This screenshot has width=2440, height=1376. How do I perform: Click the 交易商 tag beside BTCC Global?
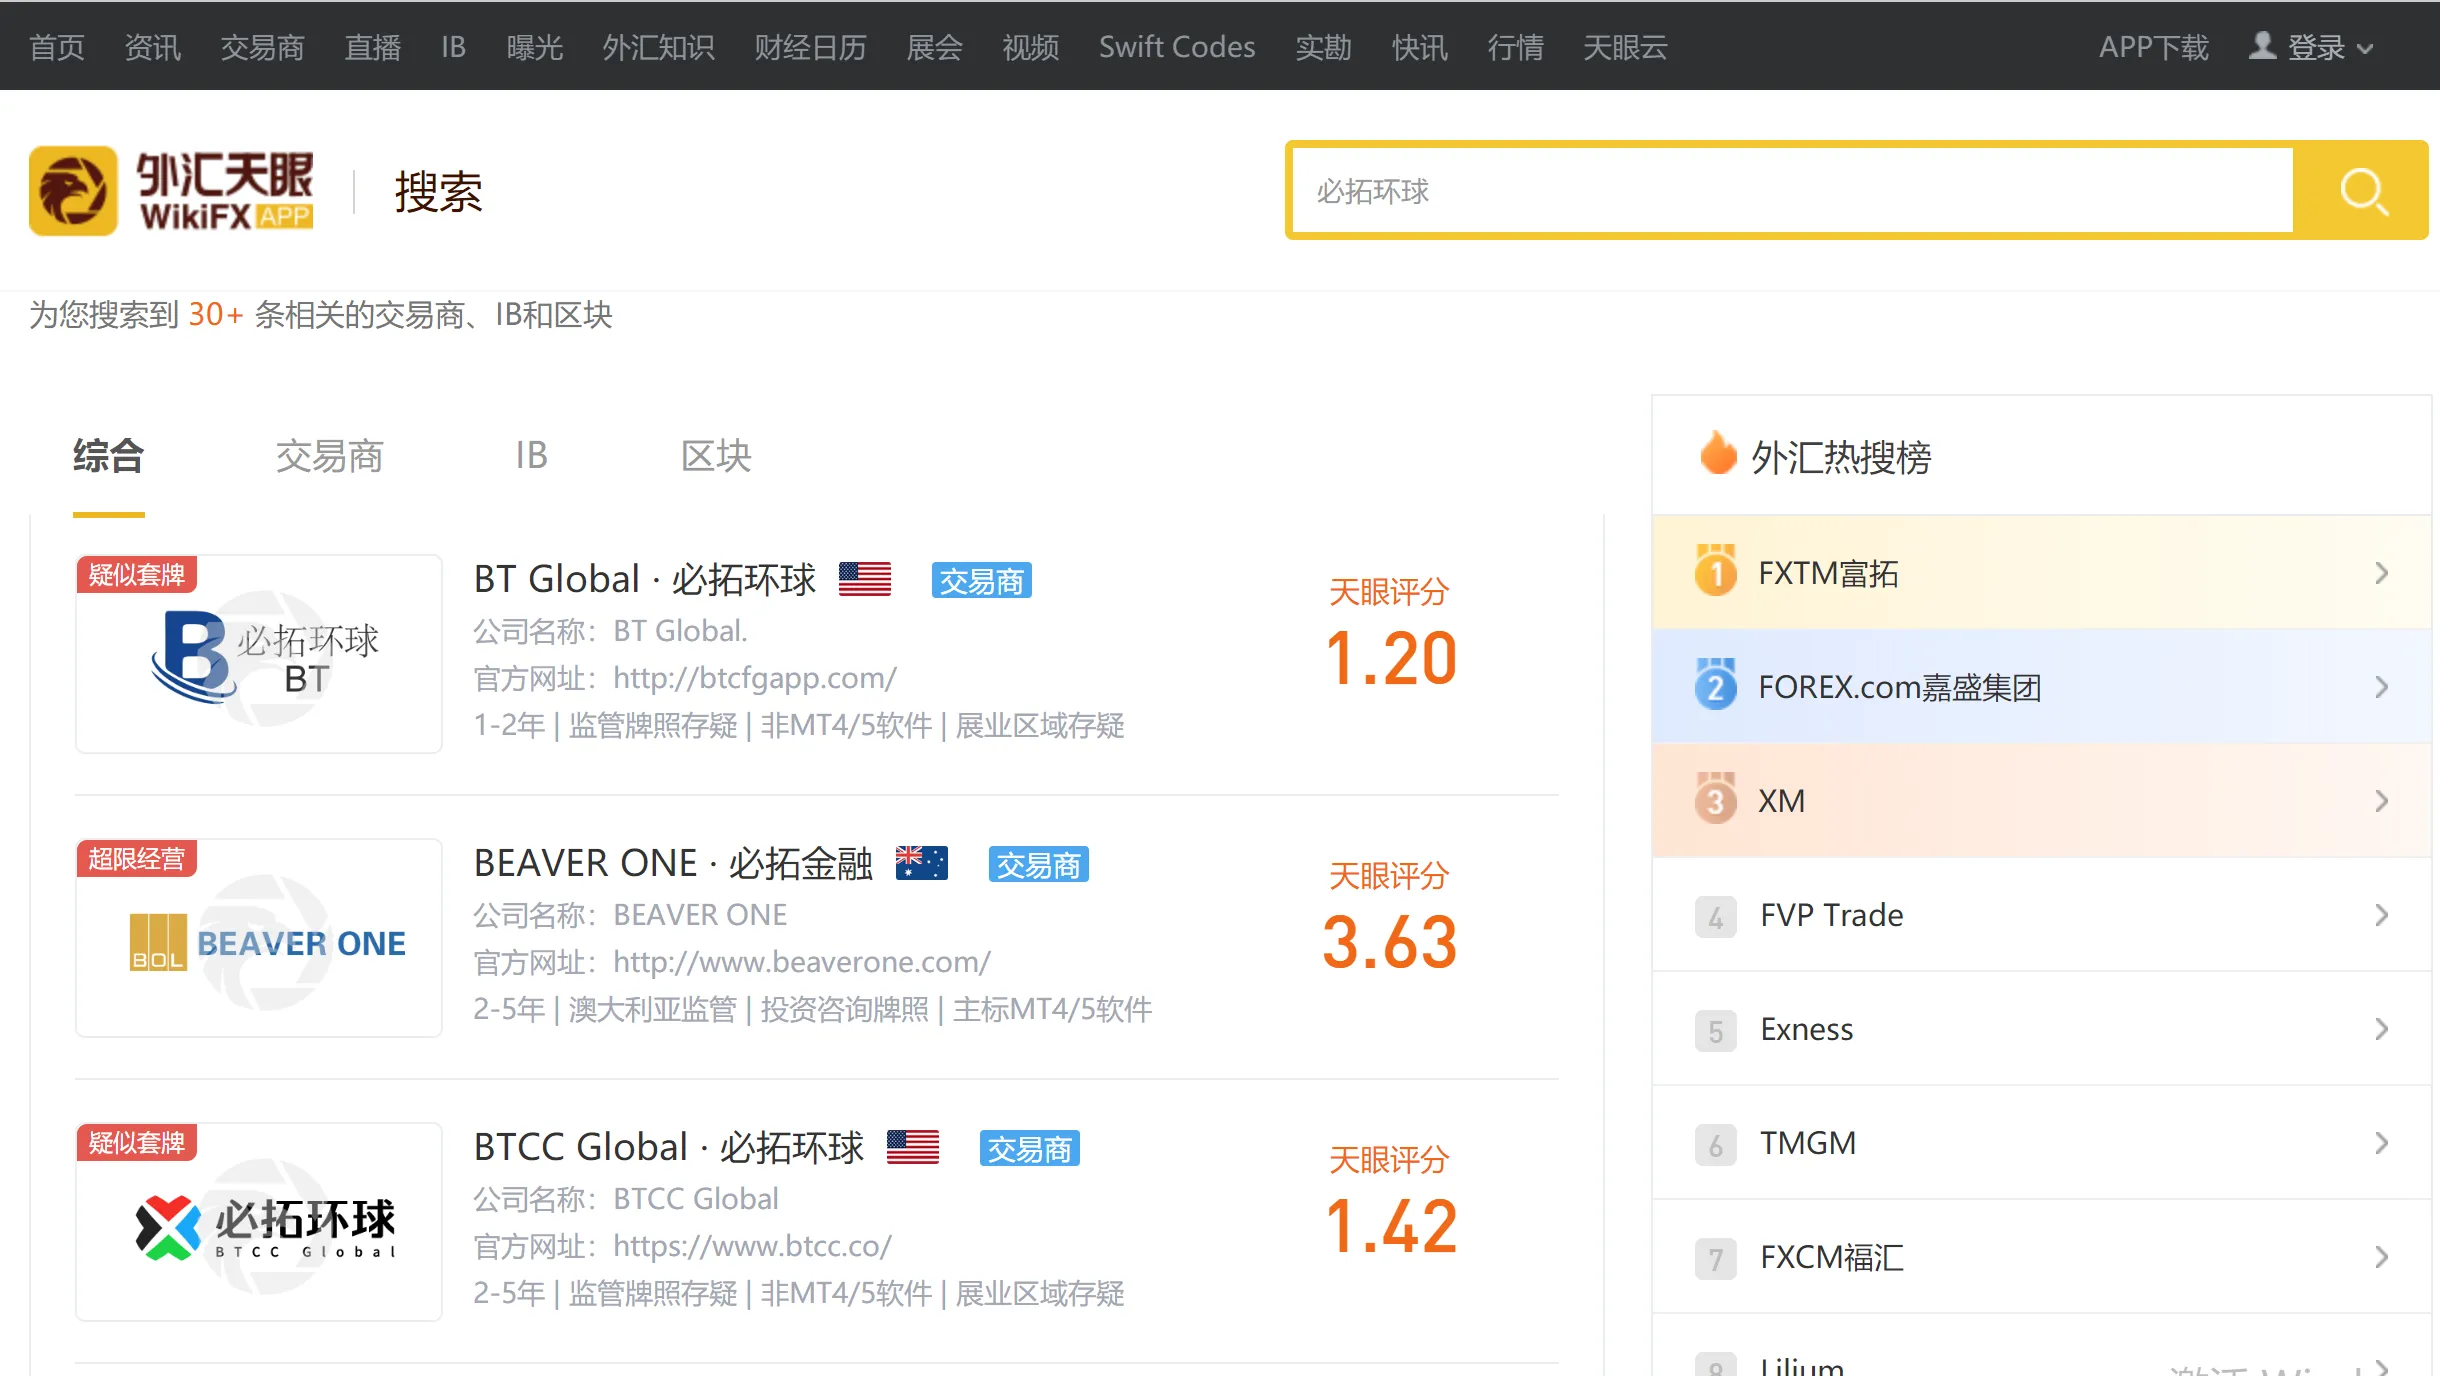[x=1030, y=1148]
